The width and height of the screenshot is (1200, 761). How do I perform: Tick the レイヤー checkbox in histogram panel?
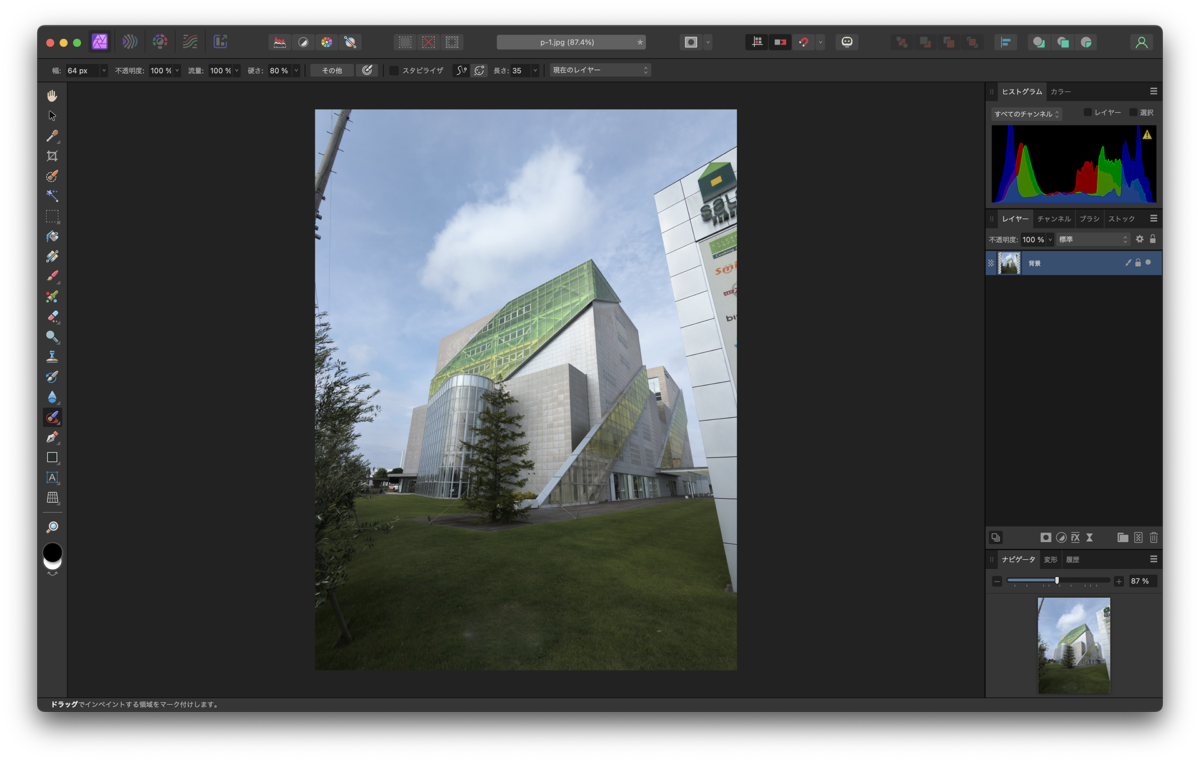pos(1088,113)
